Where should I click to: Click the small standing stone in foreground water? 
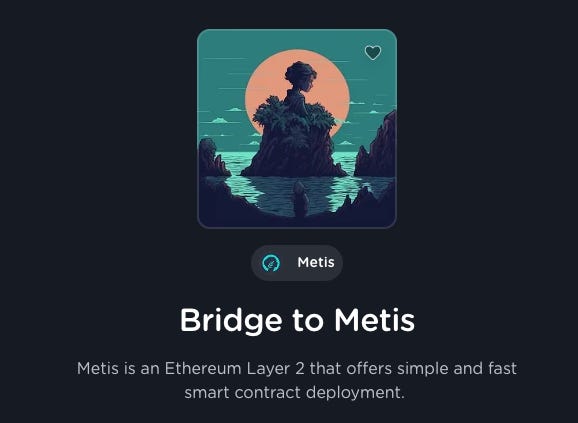coord(300,199)
